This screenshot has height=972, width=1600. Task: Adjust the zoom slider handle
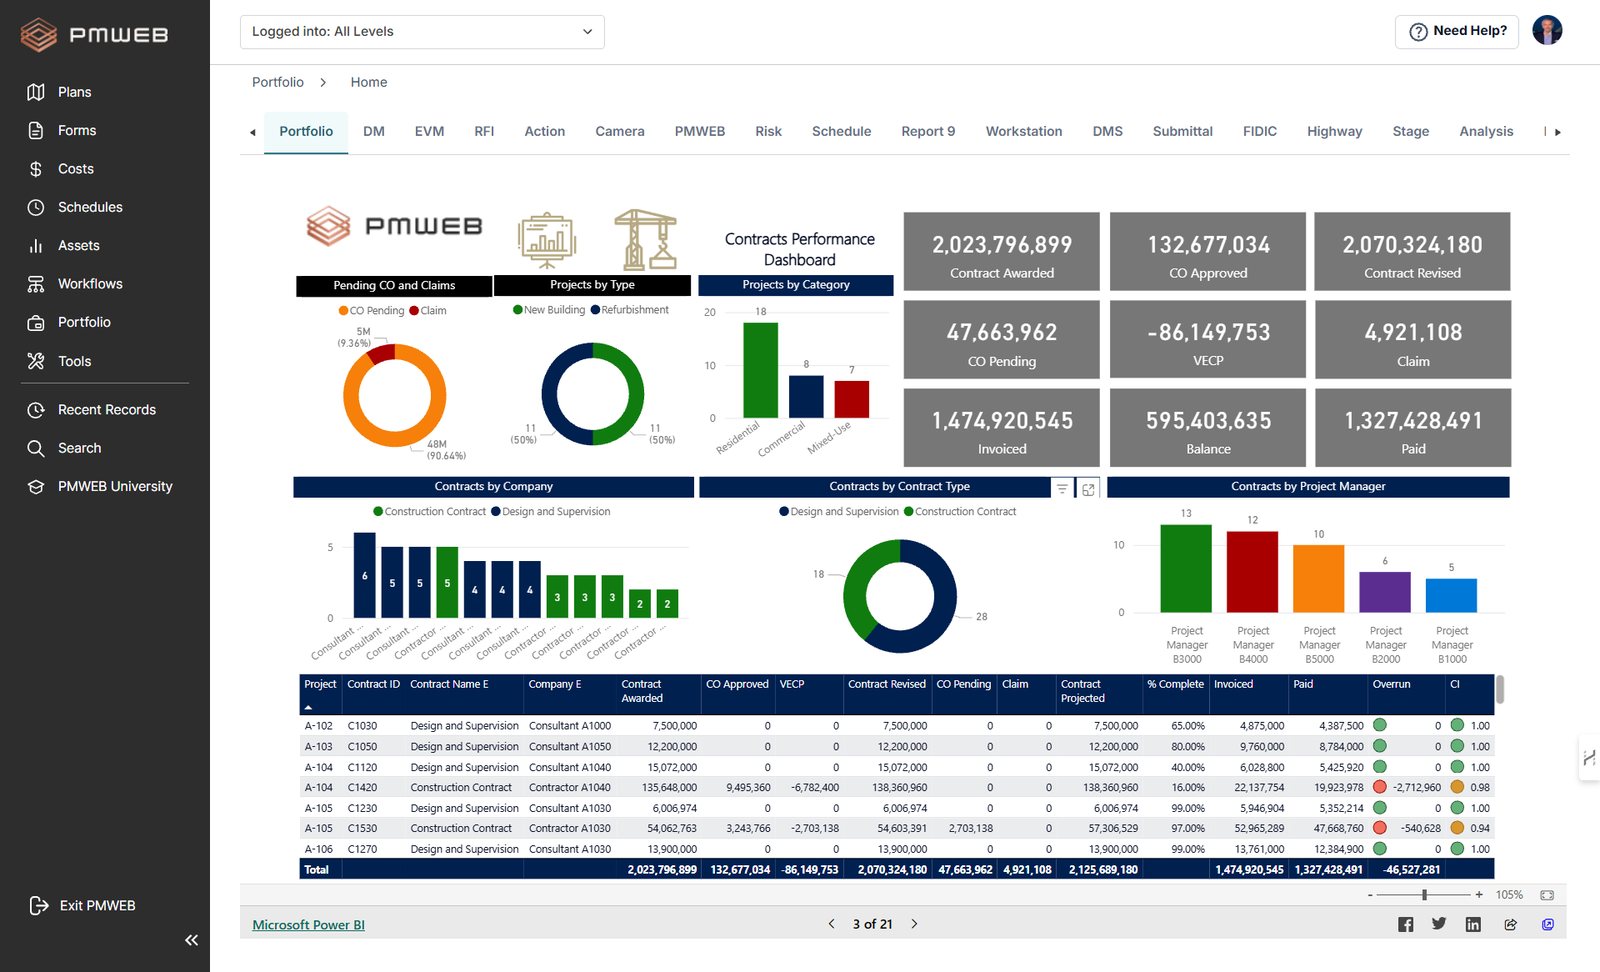[1424, 895]
